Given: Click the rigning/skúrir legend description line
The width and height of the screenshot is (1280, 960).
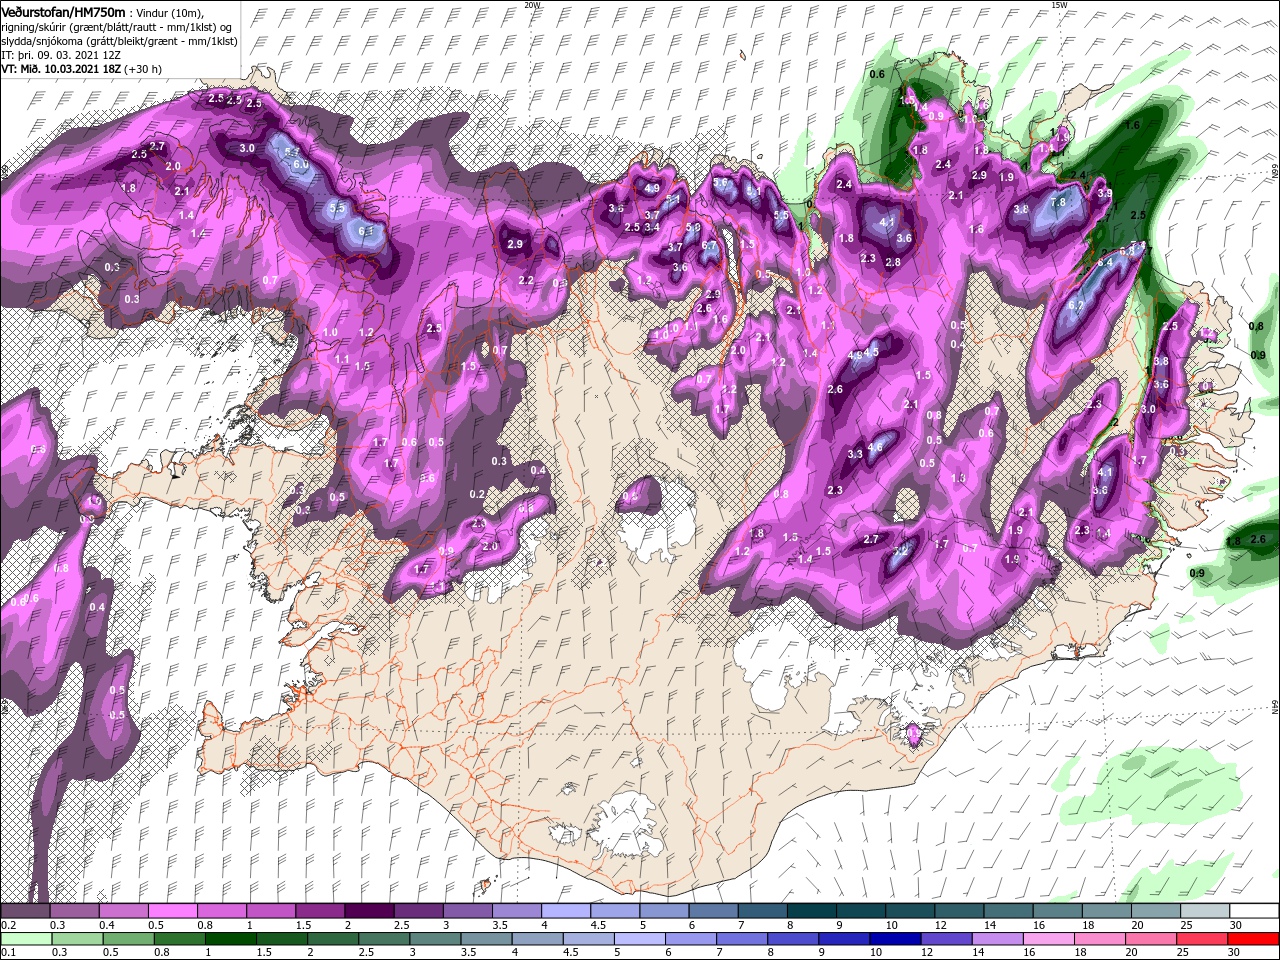Looking at the screenshot, I should 117,26.
